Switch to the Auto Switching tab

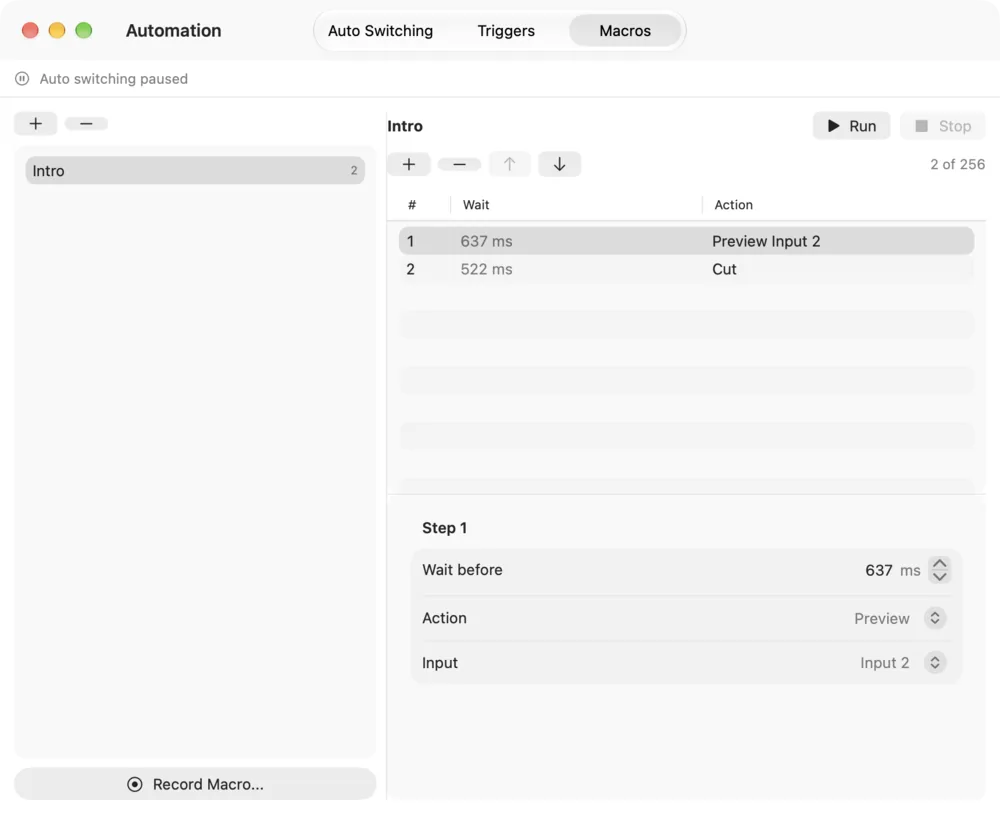(x=380, y=31)
